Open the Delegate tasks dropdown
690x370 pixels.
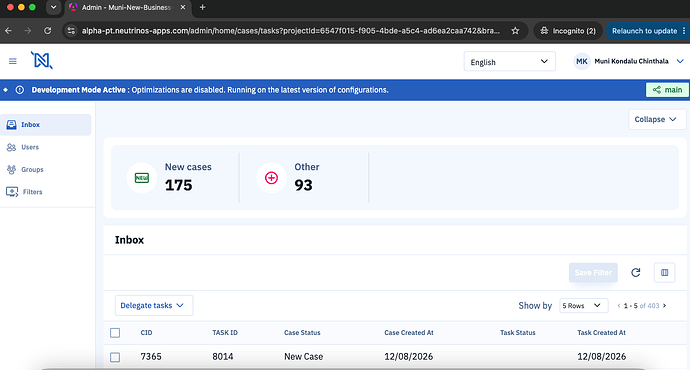pos(154,305)
